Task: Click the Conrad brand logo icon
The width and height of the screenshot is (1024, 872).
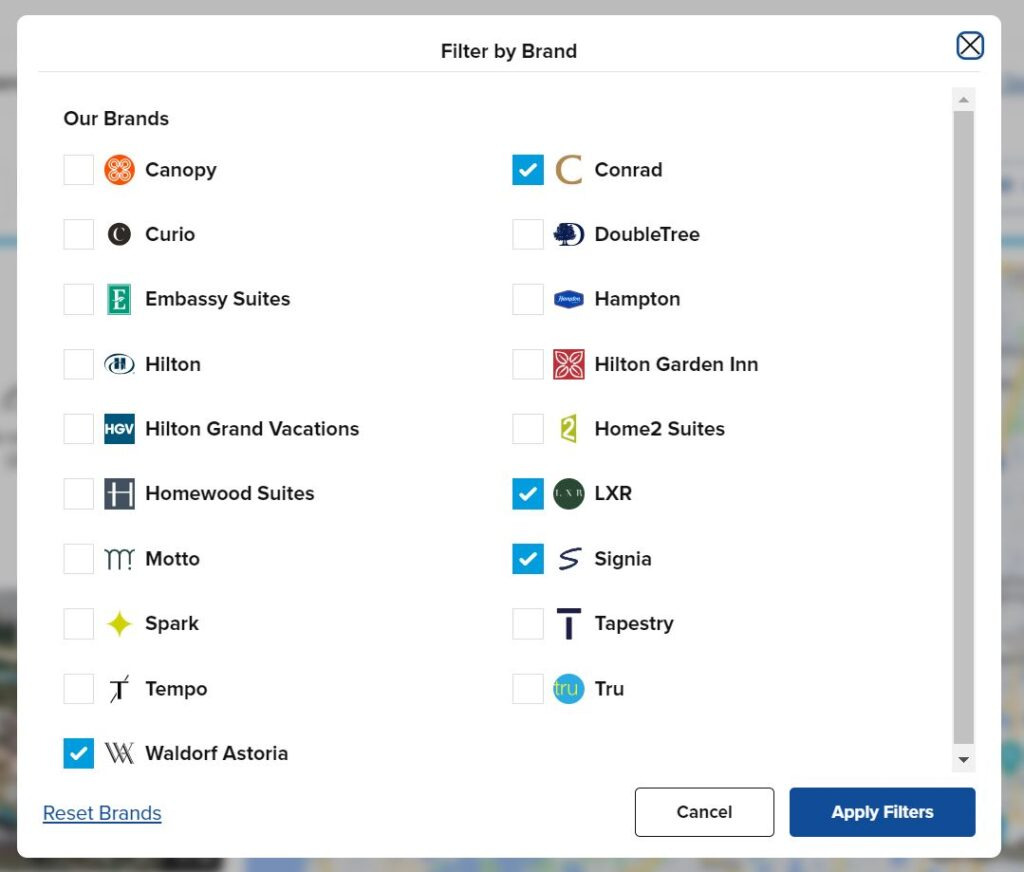Action: click(569, 170)
